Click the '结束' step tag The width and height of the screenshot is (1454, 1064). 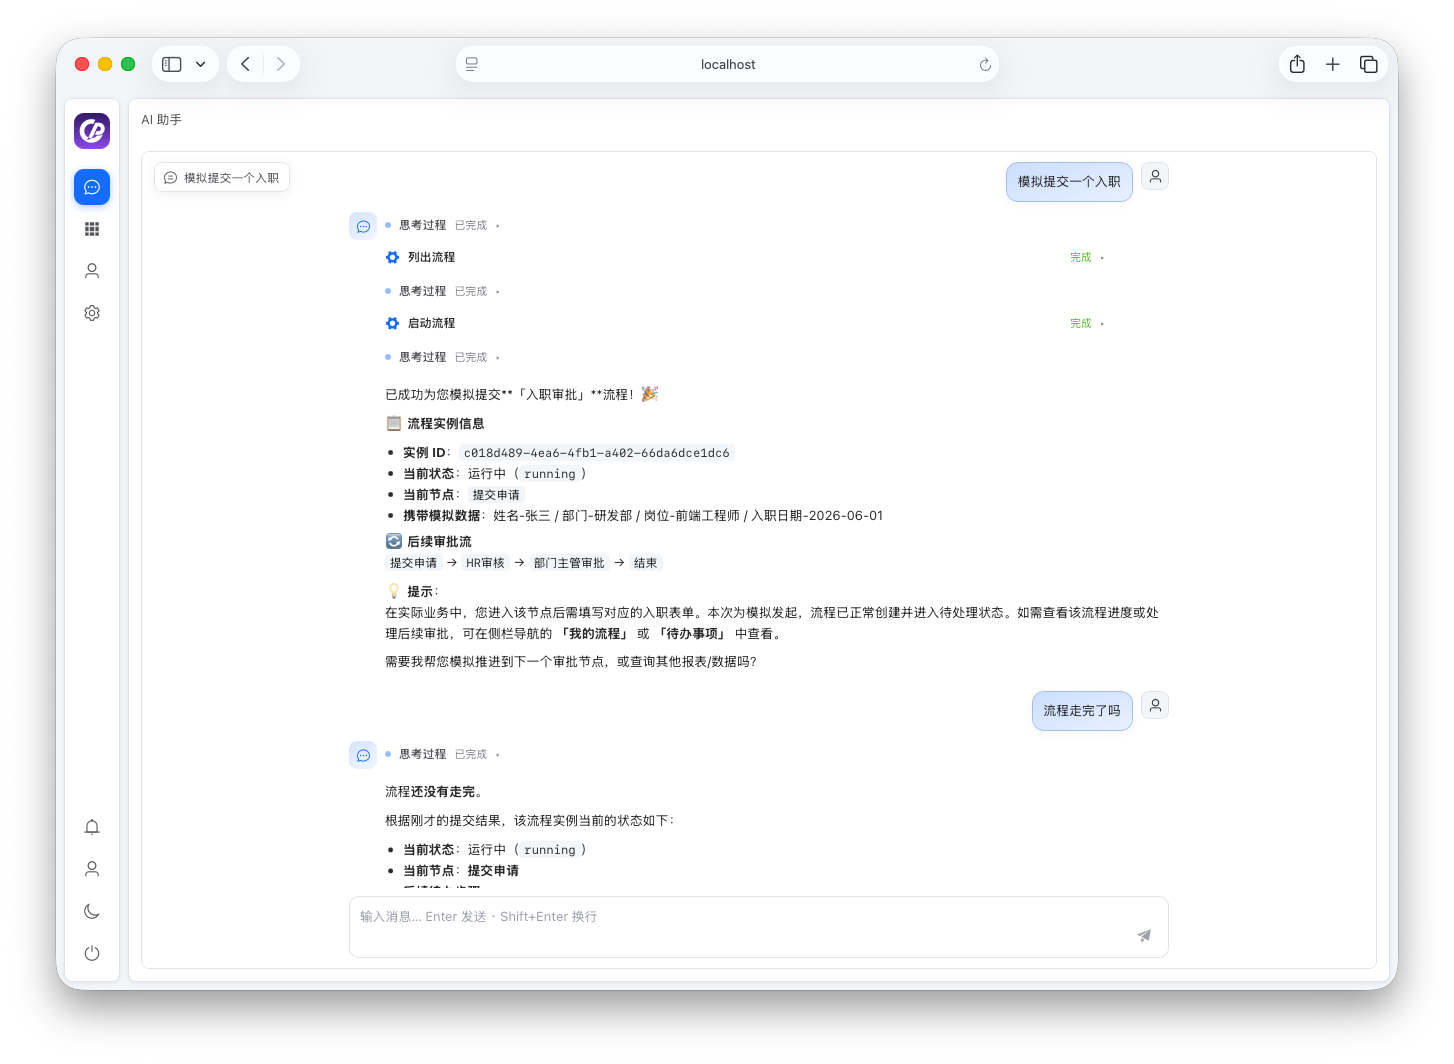tap(646, 563)
